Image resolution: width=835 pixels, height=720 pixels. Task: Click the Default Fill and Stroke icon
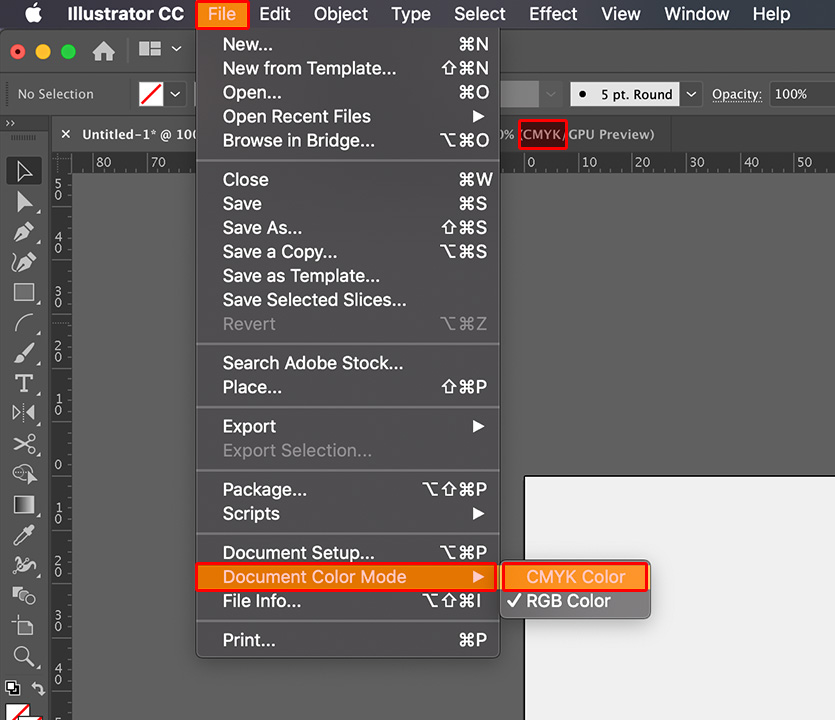(x=13, y=688)
